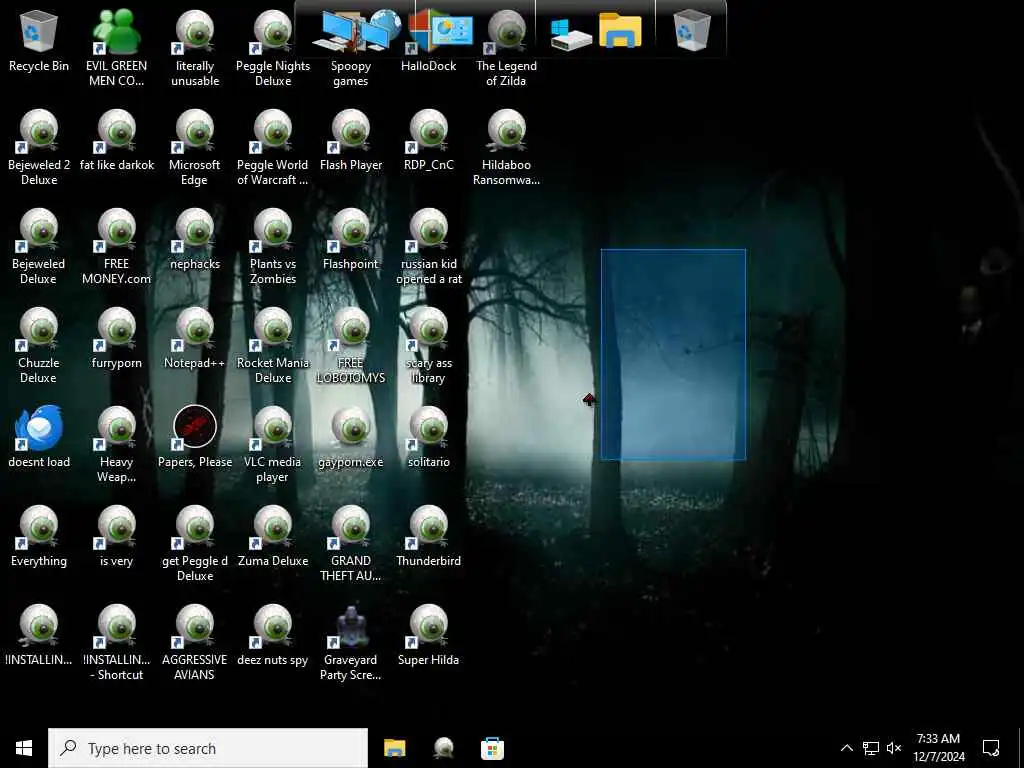This screenshot has width=1024, height=768.
Task: Open the notification Action Center icon
Action: point(991,748)
